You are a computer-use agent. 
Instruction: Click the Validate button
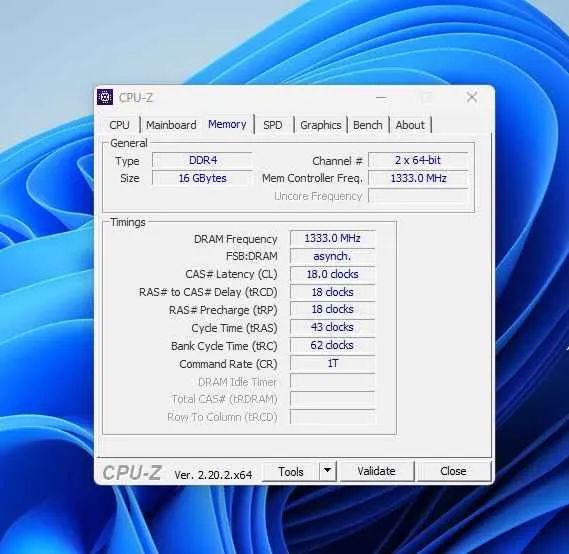click(376, 471)
